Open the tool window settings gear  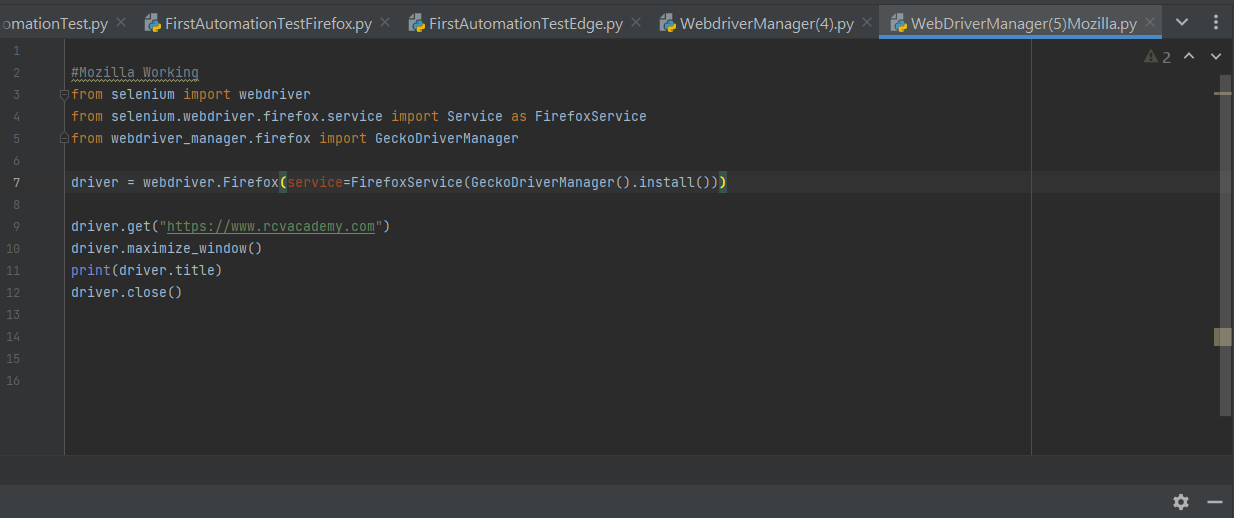pos(1181,502)
